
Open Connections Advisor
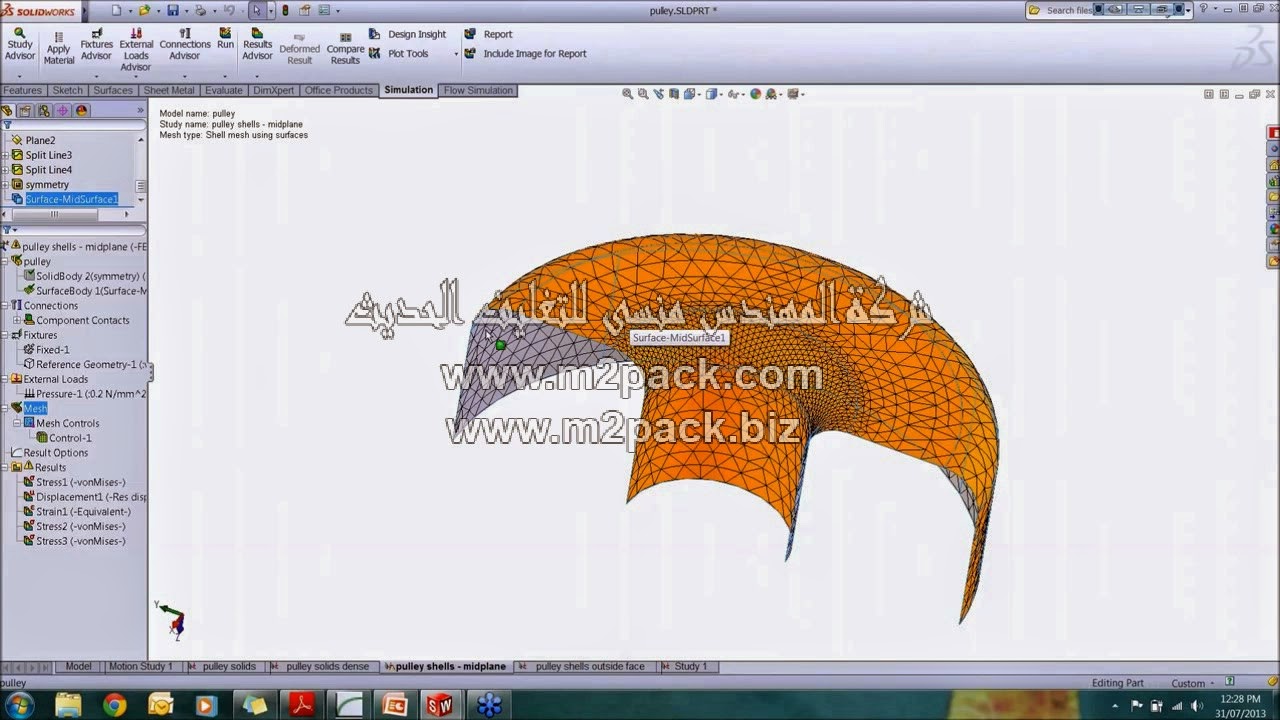click(185, 44)
